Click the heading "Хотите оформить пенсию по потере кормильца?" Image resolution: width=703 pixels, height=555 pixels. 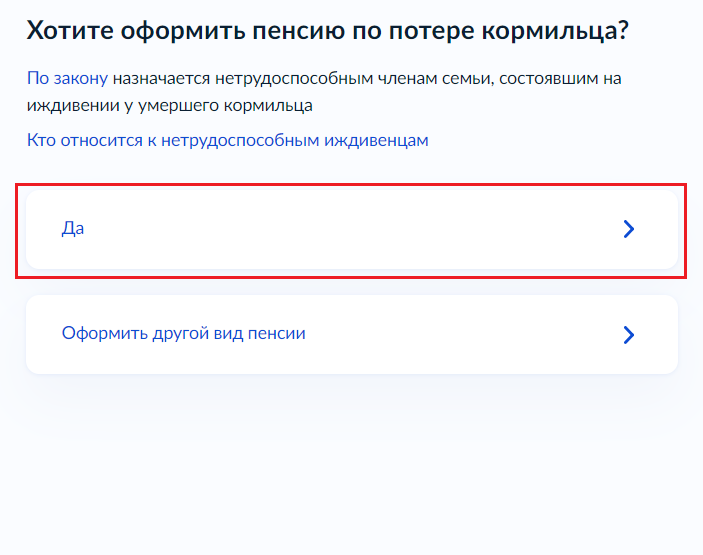click(327, 31)
